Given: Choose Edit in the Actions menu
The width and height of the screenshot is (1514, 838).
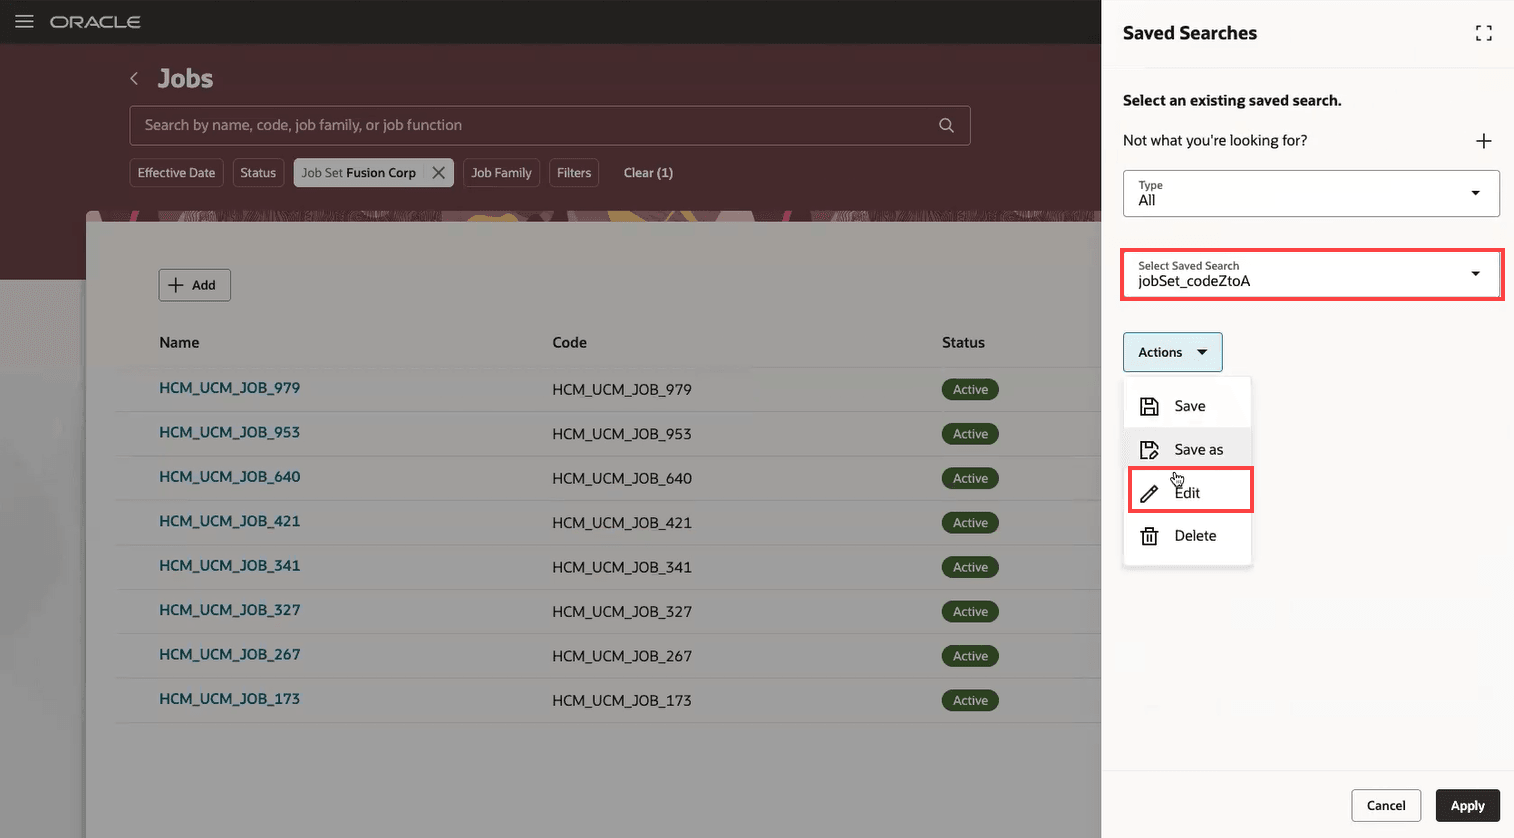Looking at the screenshot, I should 1189,493.
